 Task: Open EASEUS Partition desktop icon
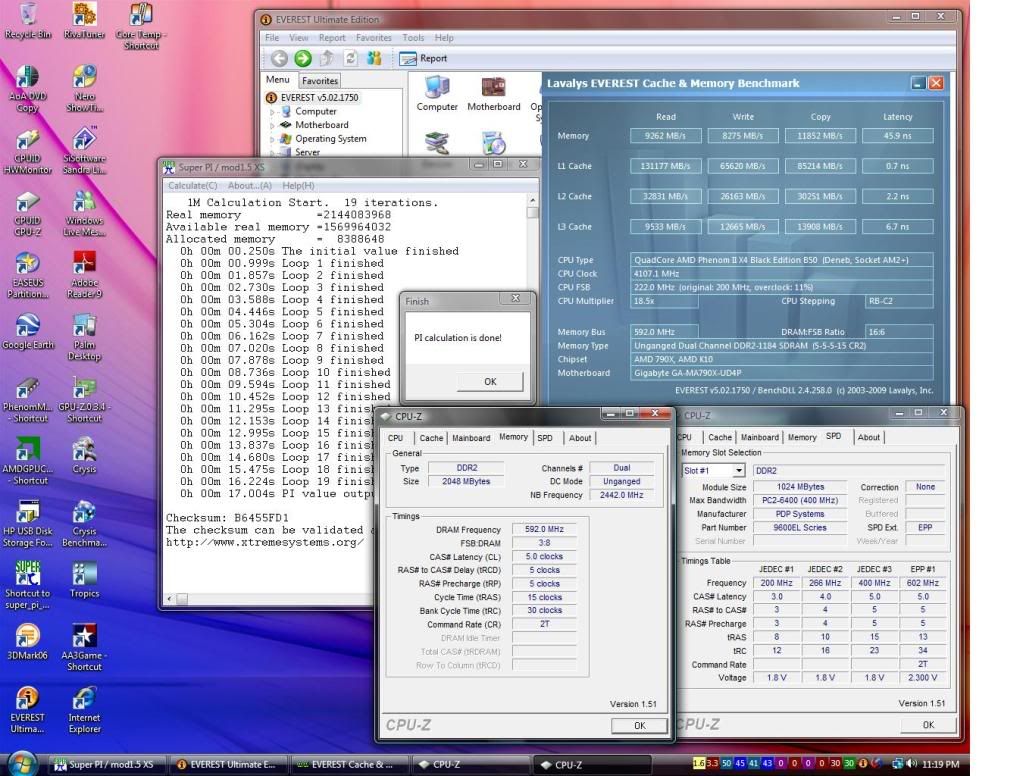click(x=27, y=275)
